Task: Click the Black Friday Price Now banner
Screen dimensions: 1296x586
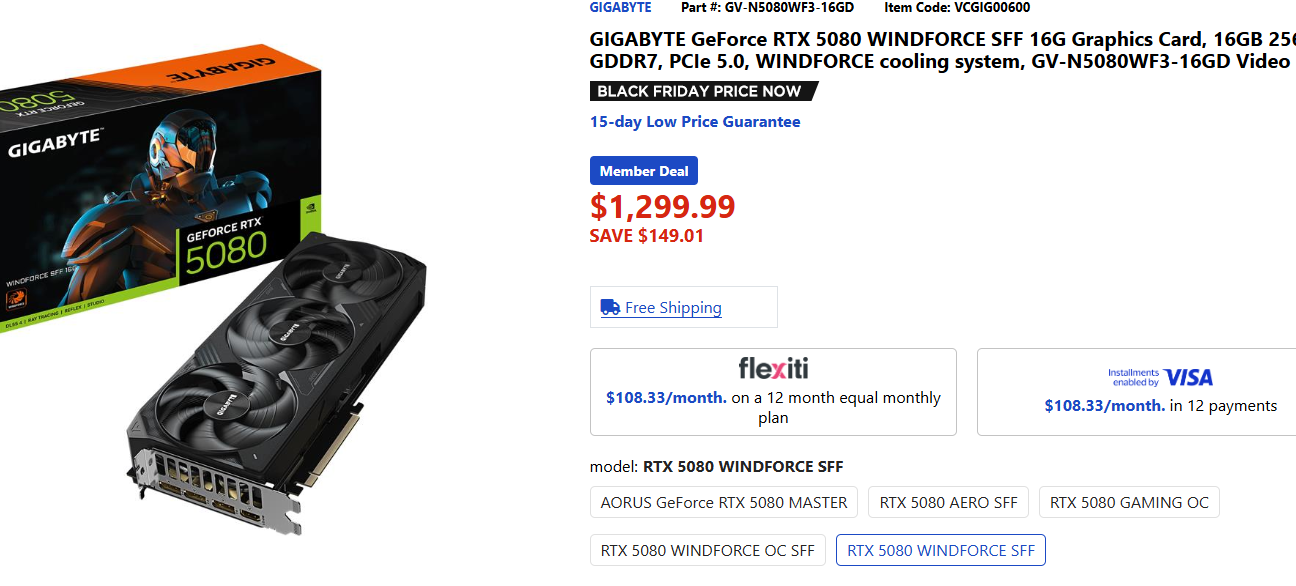Action: tap(700, 91)
